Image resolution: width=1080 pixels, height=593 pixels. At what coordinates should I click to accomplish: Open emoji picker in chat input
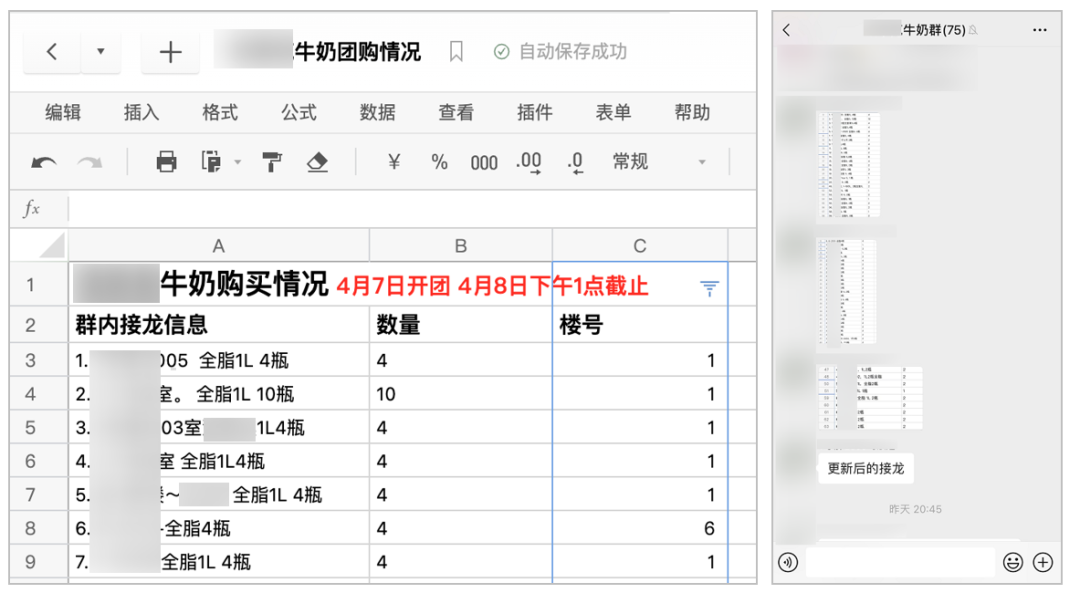click(x=1012, y=562)
